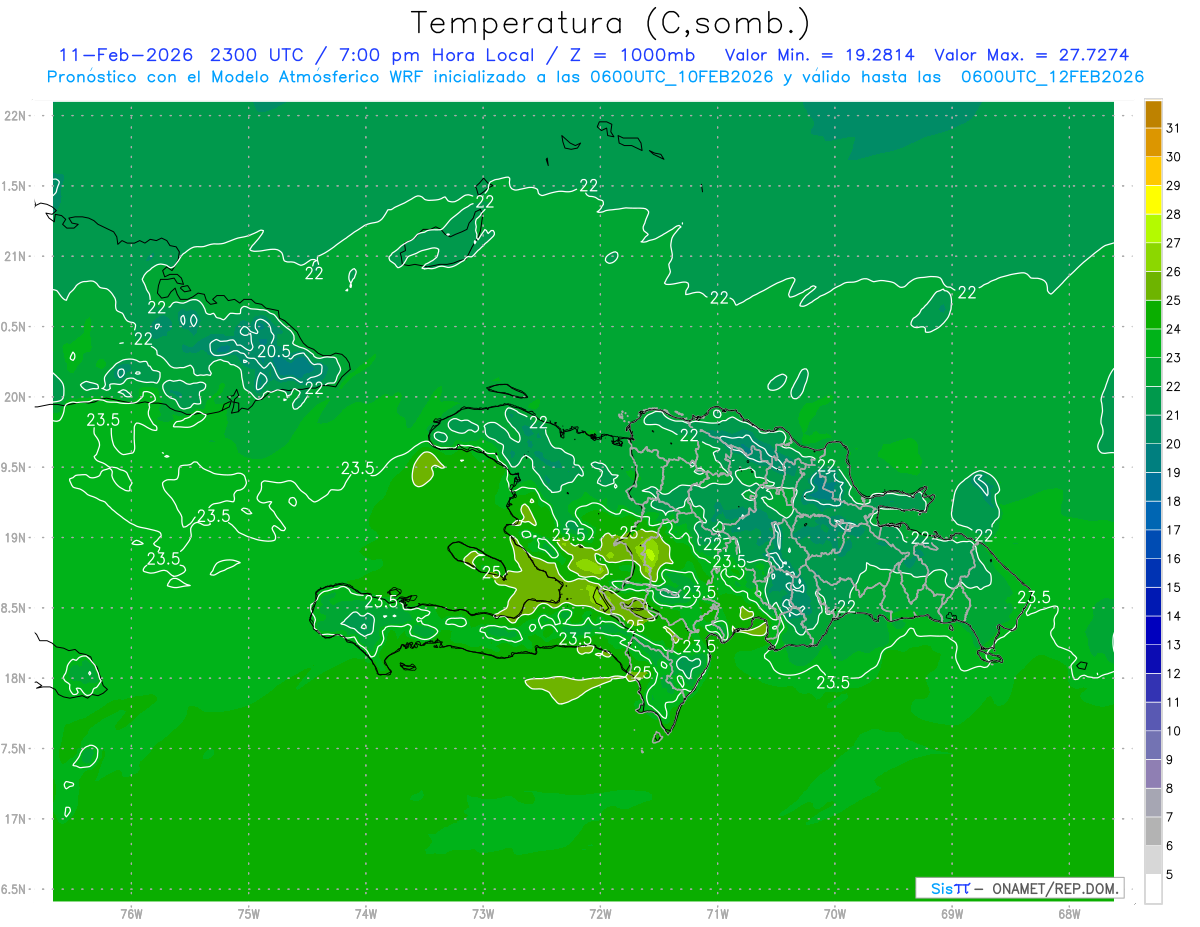1200x927 pixels.
Task: Pick the lime swatch between 27 and 28
Action: click(x=1153, y=228)
